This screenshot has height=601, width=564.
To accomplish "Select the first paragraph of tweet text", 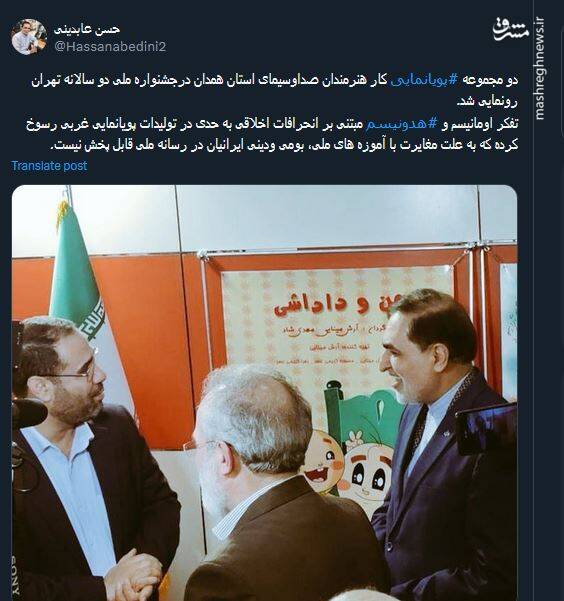I will [x=274, y=91].
